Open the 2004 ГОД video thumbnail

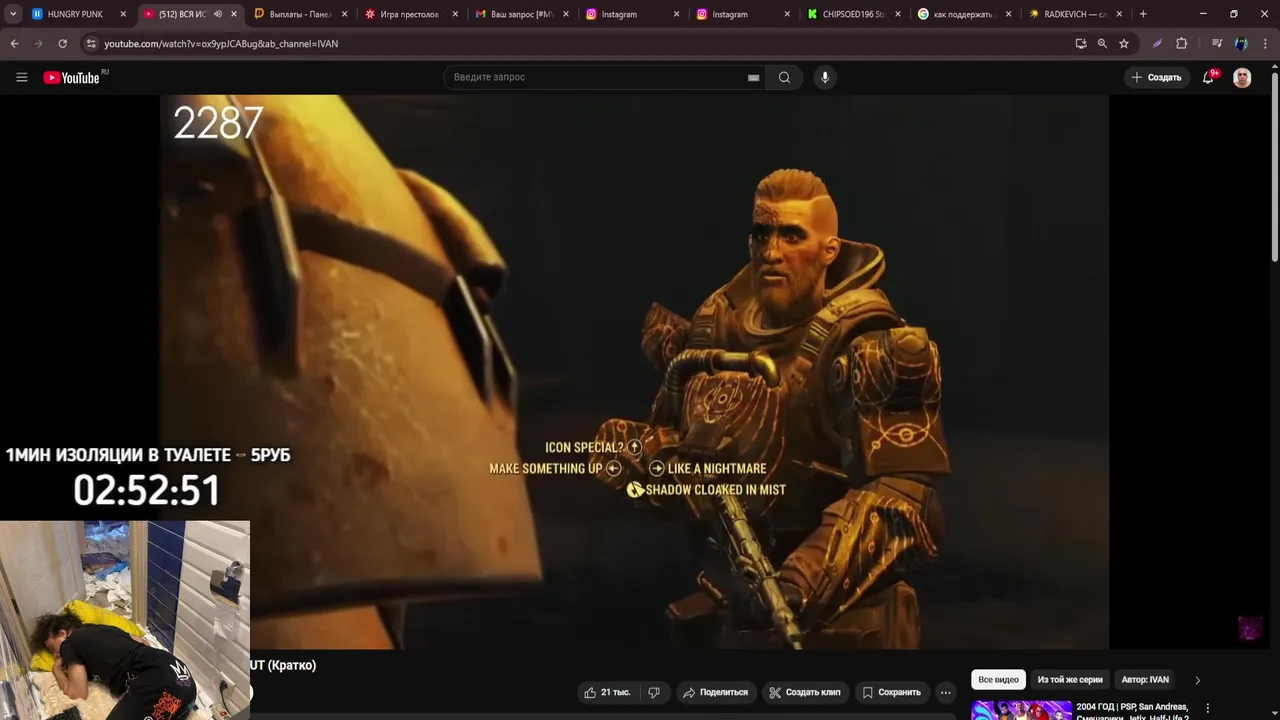pyautogui.click(x=1021, y=710)
